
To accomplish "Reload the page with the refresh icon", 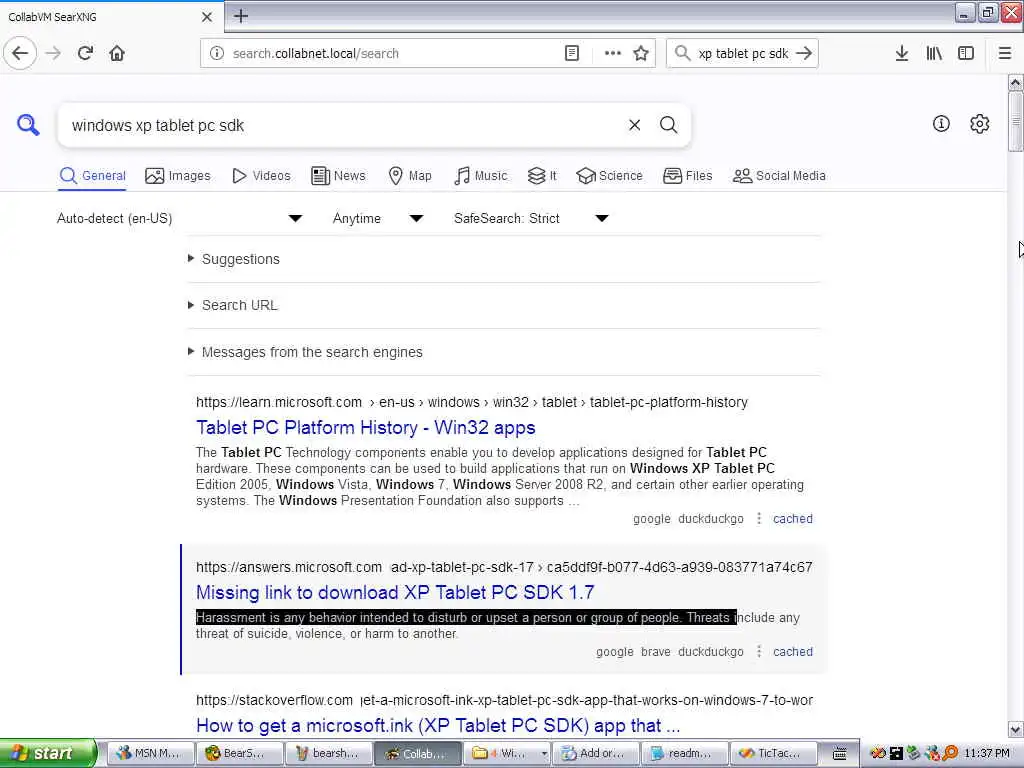I will tap(85, 54).
